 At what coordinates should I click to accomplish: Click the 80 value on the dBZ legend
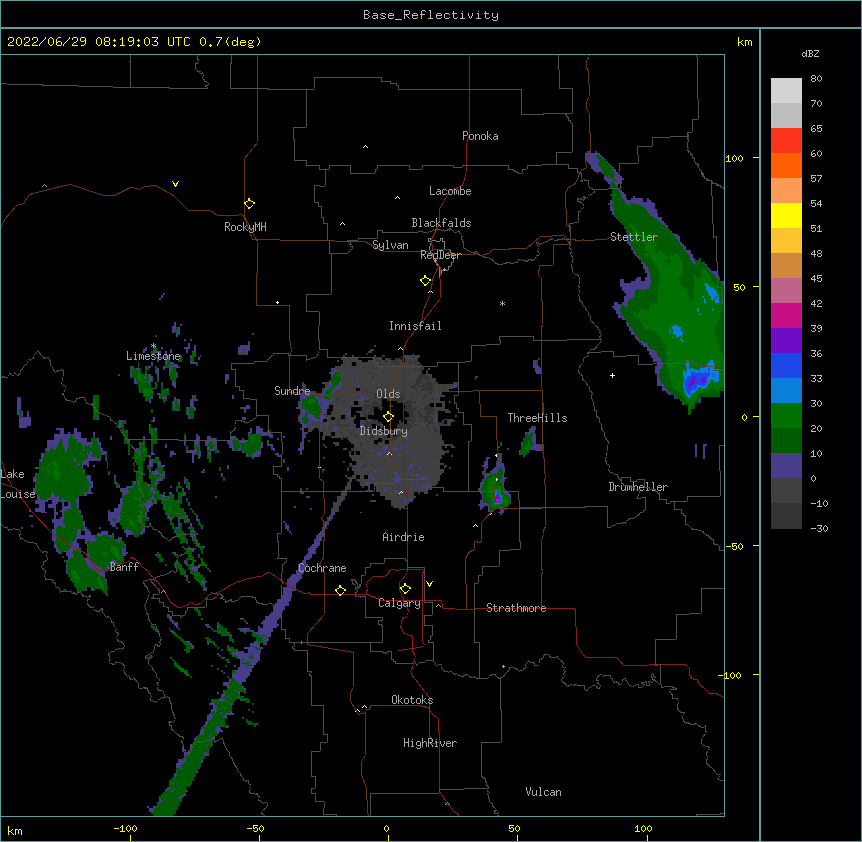coord(816,79)
